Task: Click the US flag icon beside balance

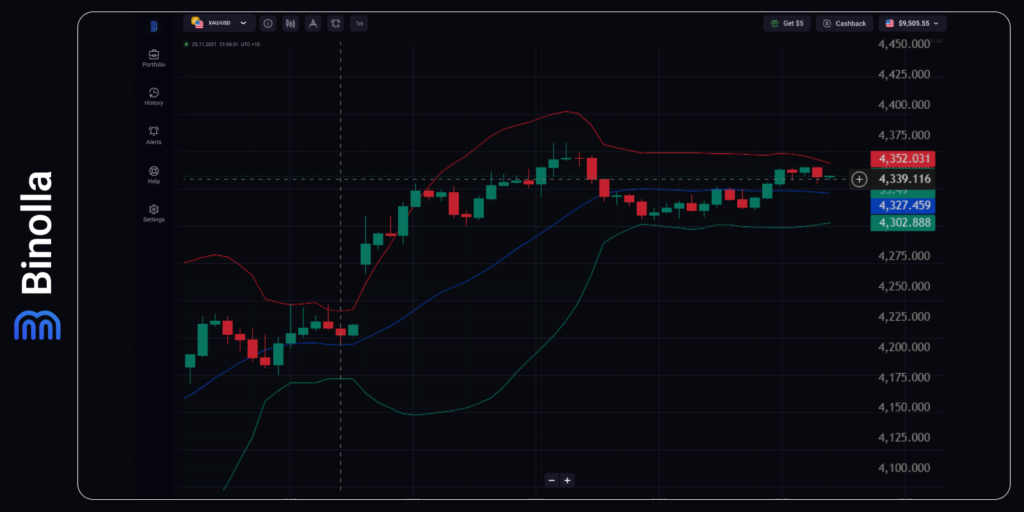Action: tap(889, 24)
